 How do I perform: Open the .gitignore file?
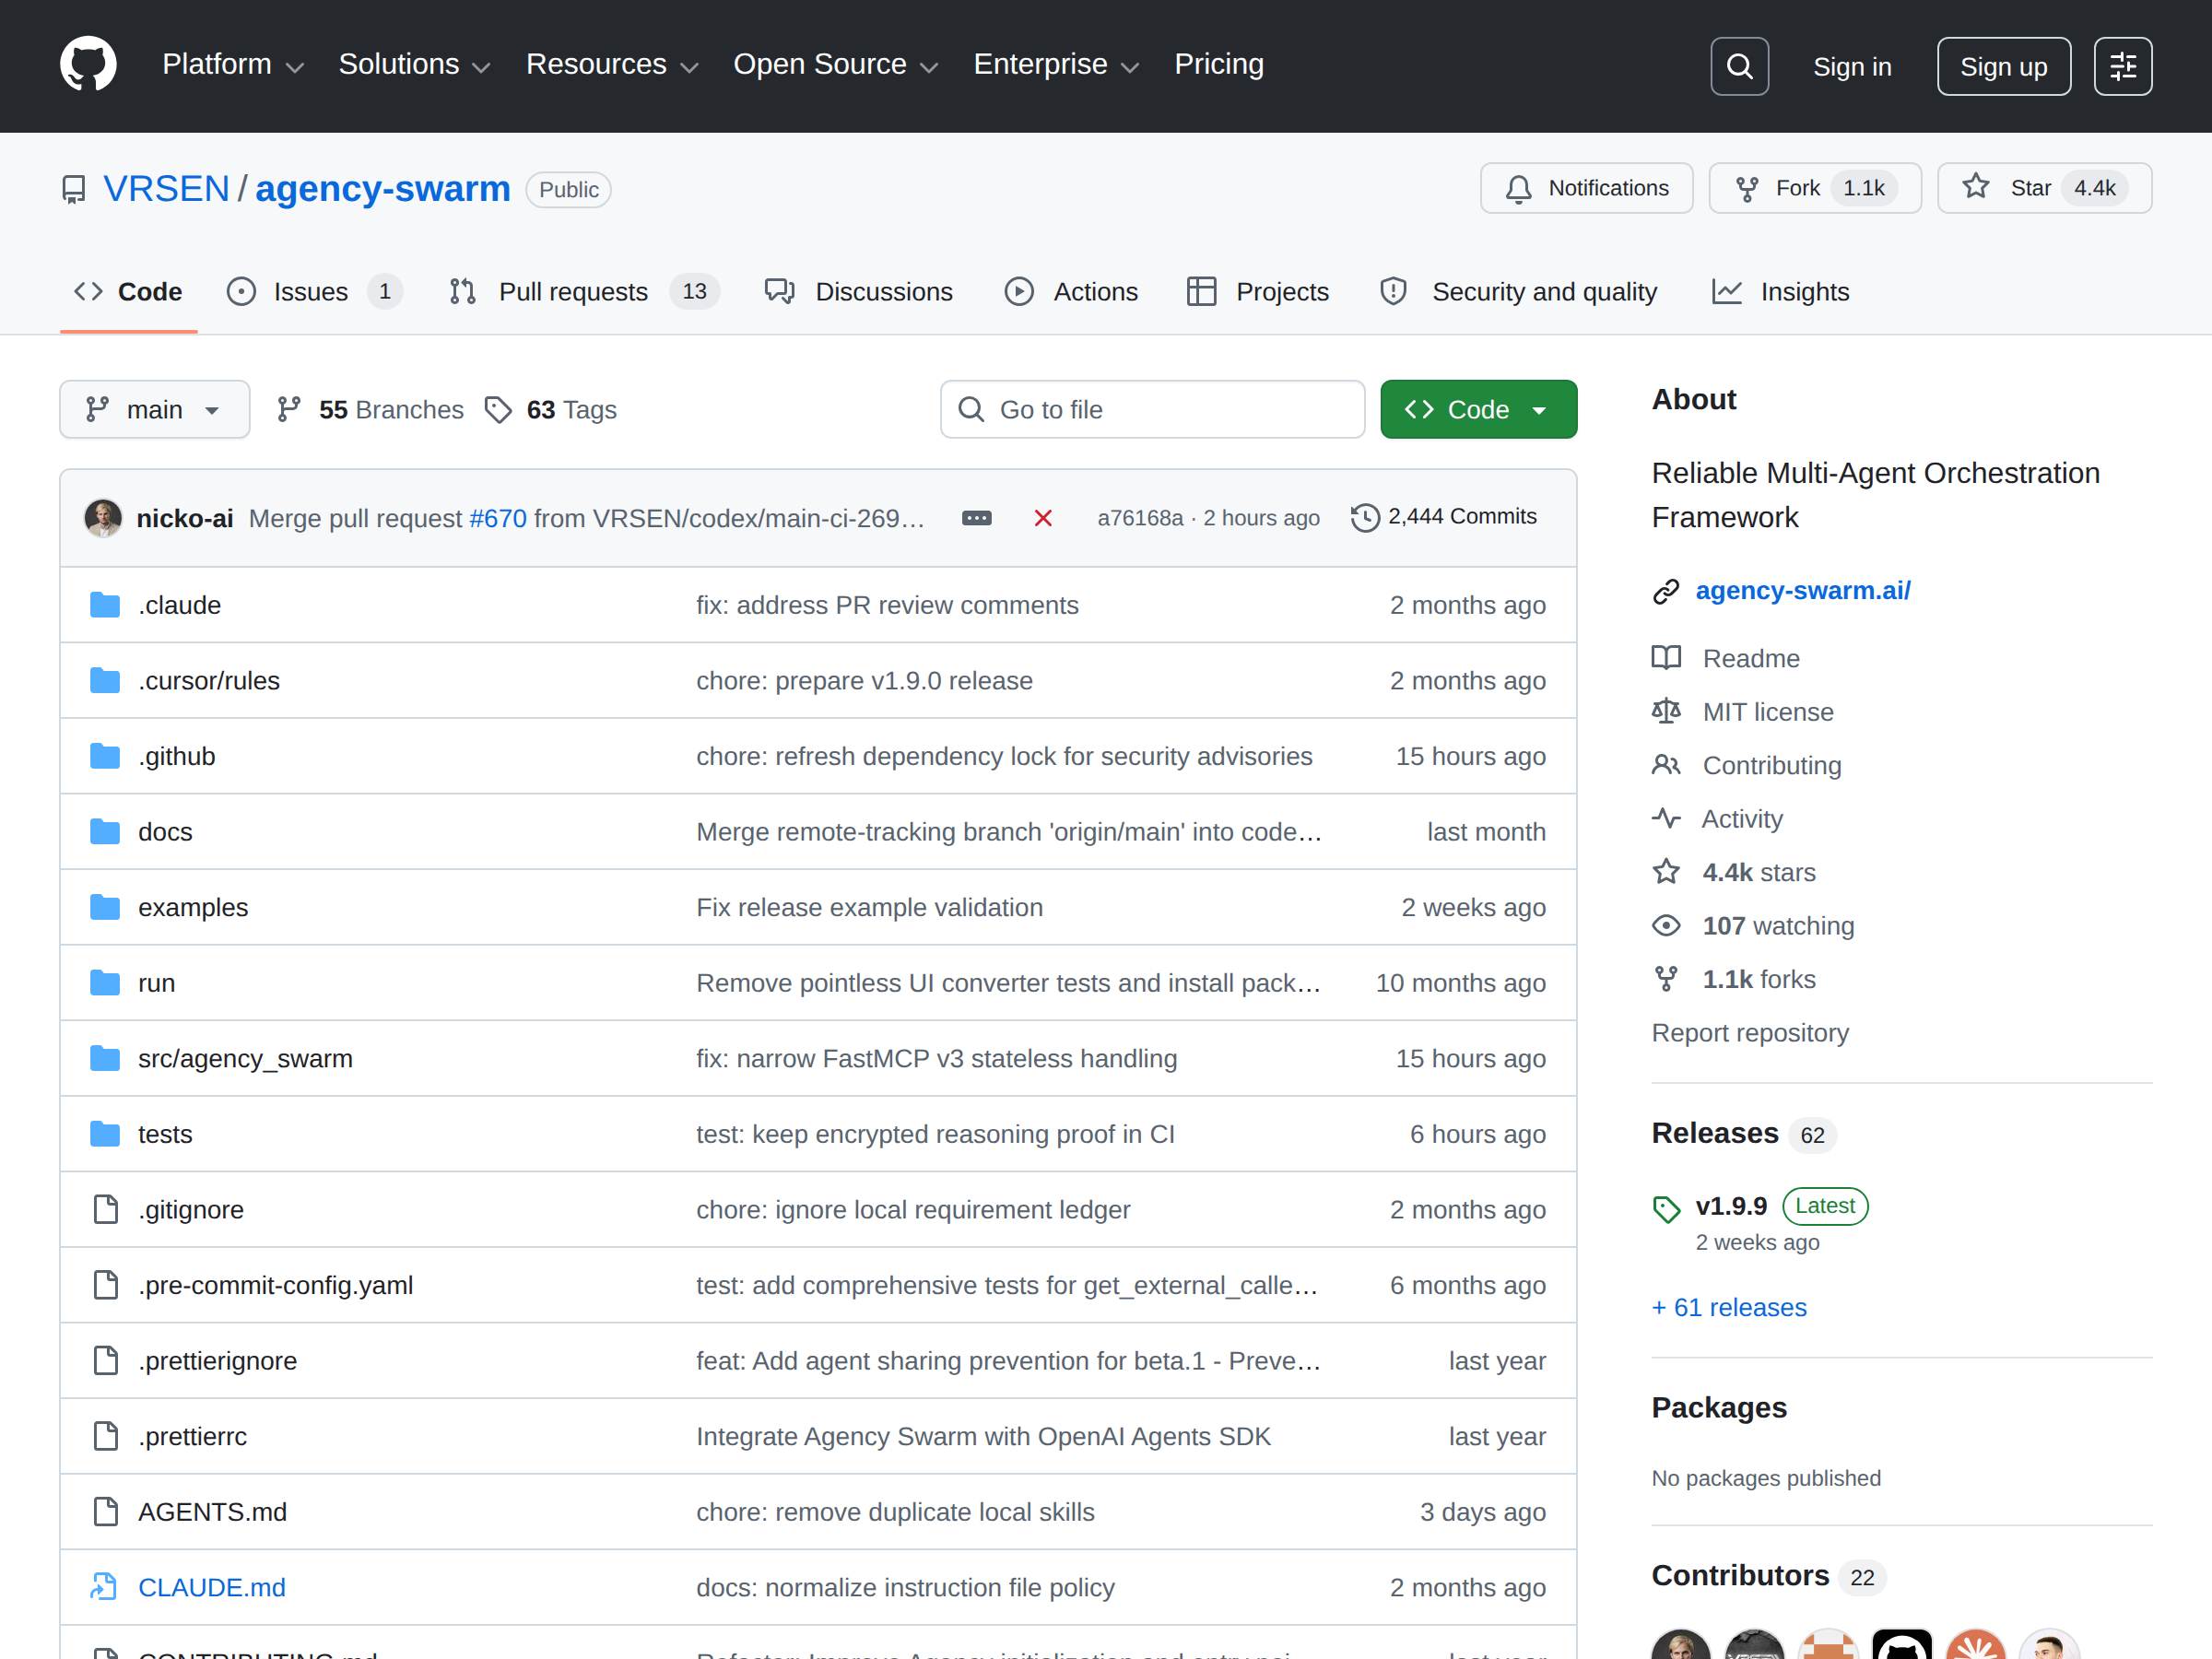click(191, 1209)
